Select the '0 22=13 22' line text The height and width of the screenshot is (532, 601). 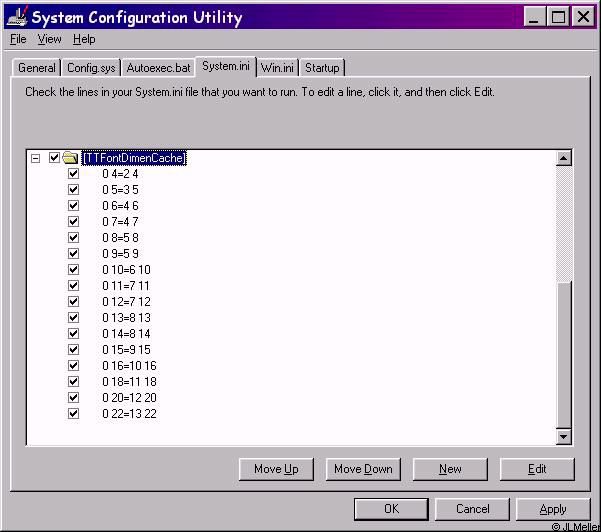pyautogui.click(x=130, y=414)
